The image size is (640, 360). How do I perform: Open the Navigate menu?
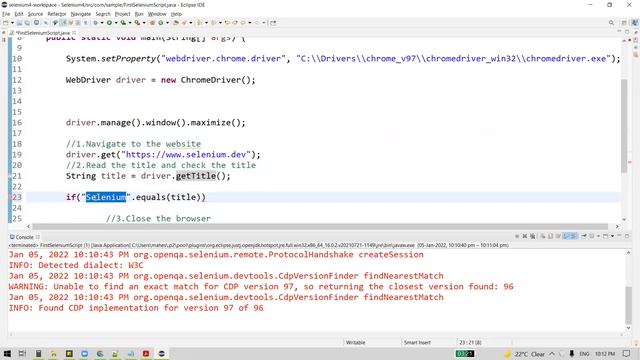(x=81, y=14)
